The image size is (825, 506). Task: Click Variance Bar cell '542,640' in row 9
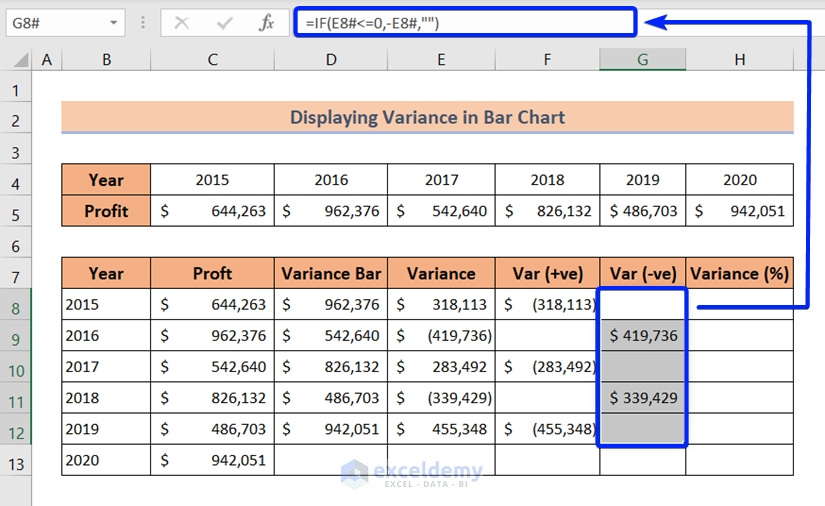point(331,336)
